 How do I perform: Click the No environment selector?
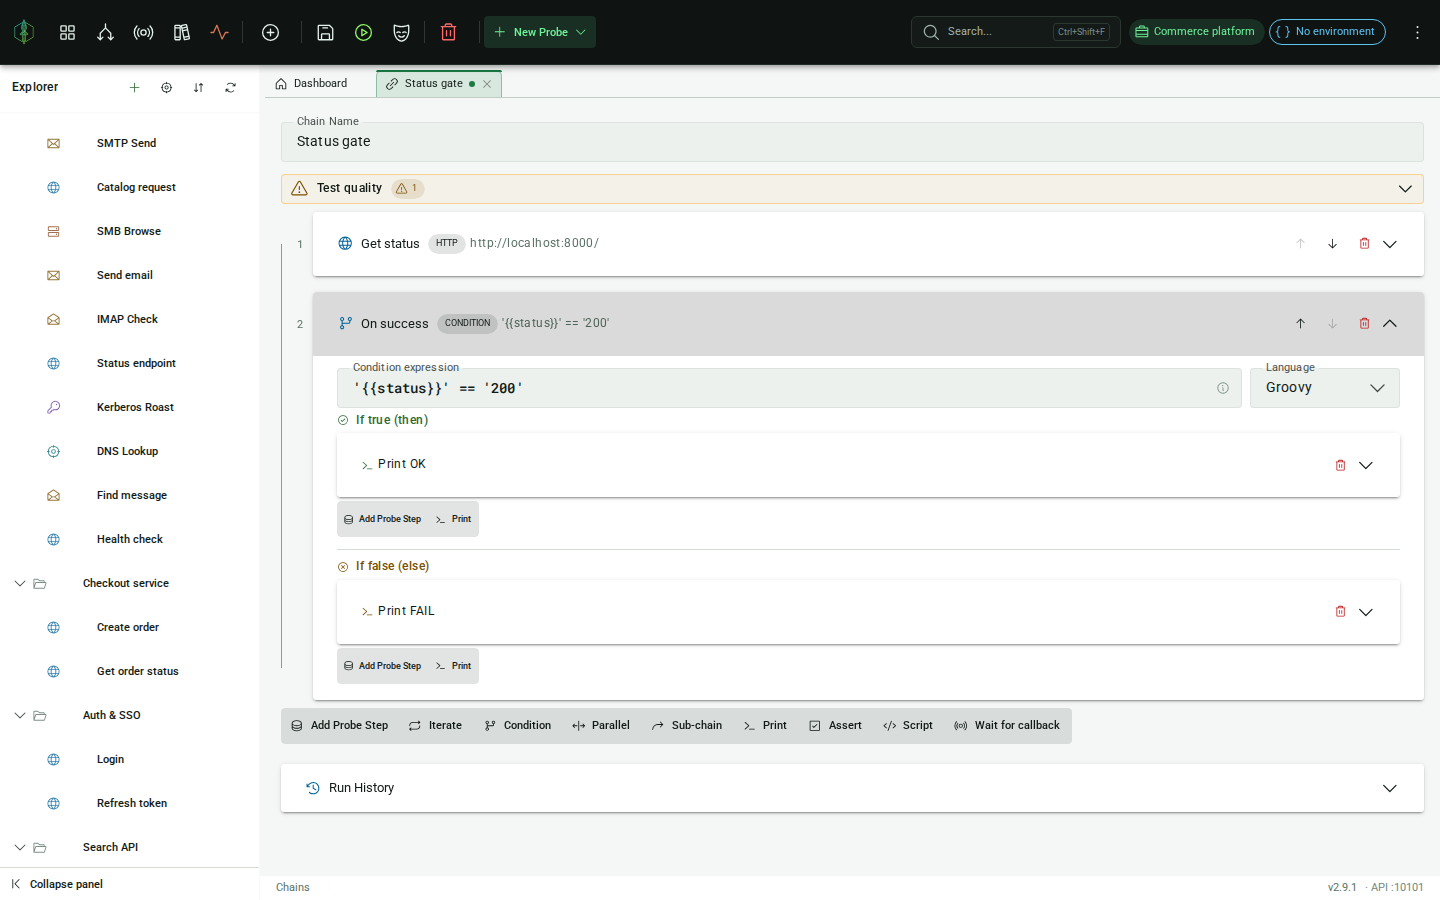1327,32
